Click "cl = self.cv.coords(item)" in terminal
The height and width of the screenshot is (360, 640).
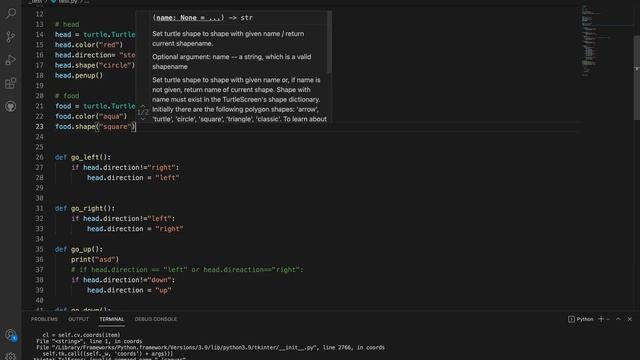point(81,335)
